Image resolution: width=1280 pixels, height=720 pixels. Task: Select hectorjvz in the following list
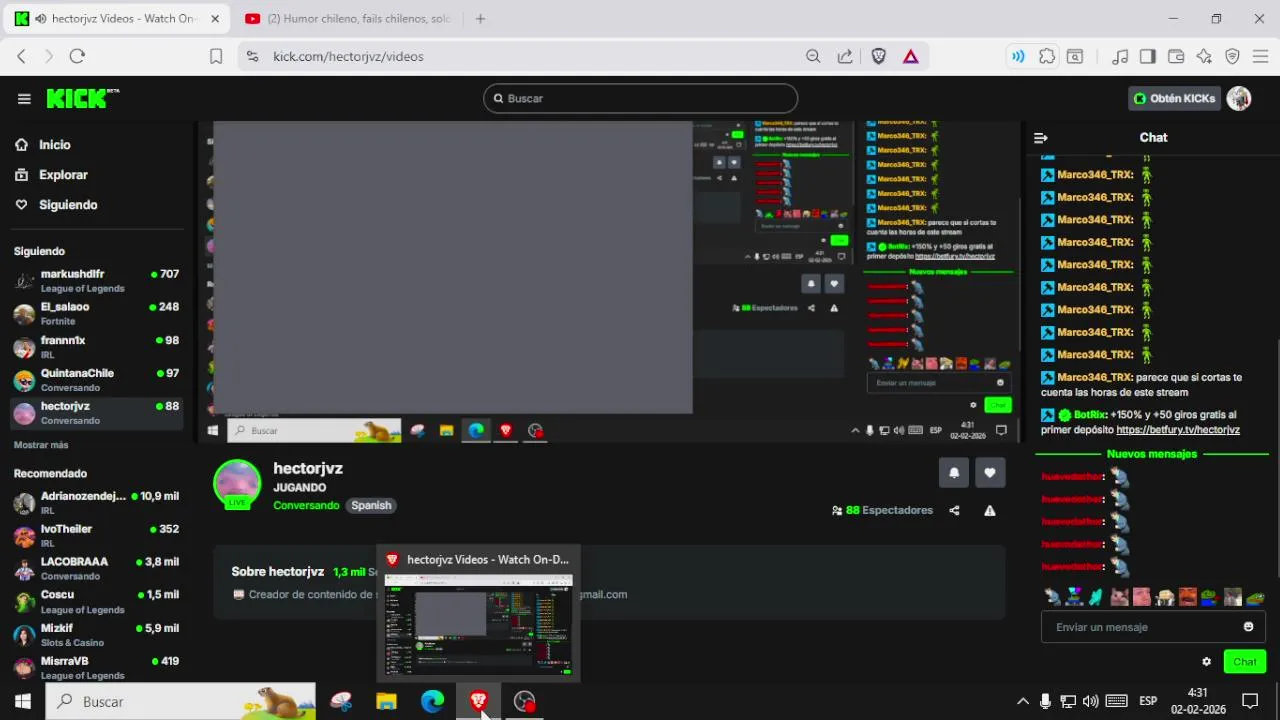(x=97, y=413)
